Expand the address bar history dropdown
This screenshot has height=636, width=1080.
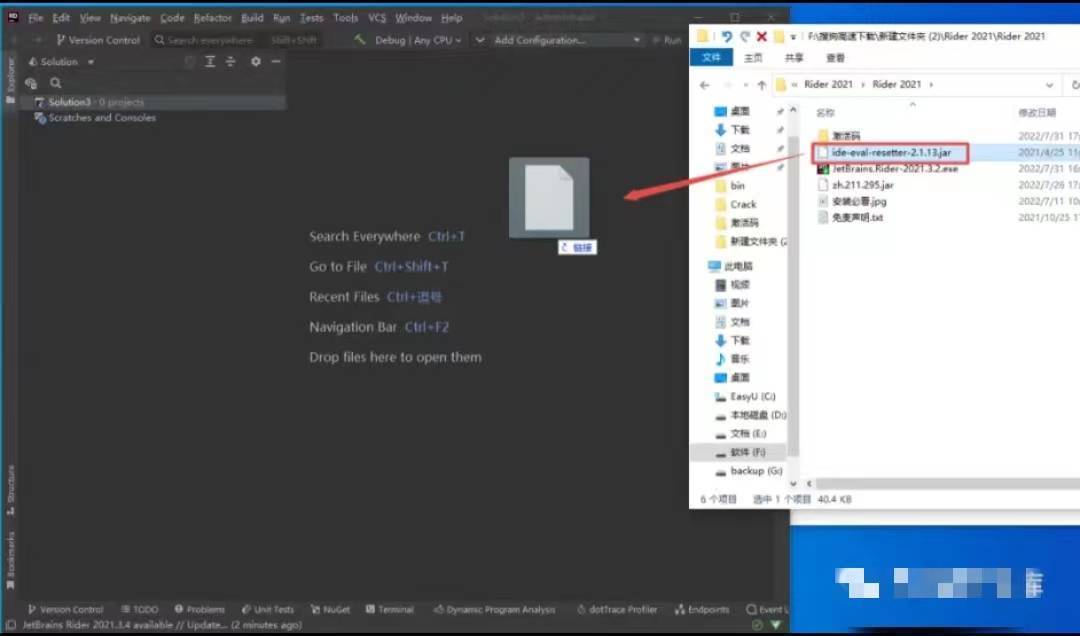[x=1049, y=85]
